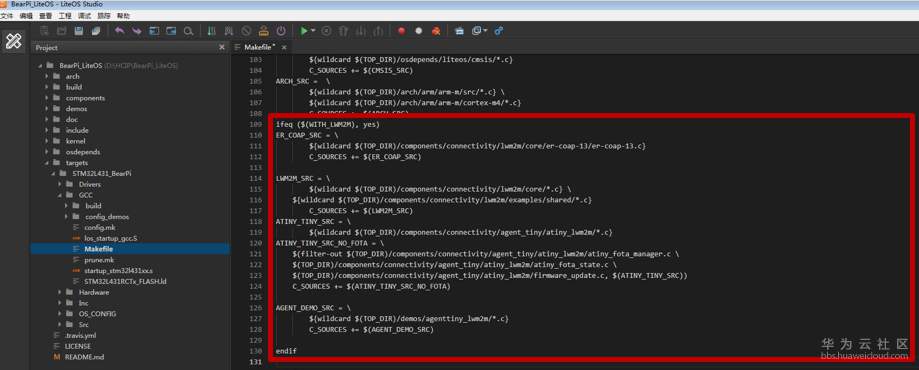The image size is (919, 370).
Task: Close the Makefile editor tab
Action: coord(284,47)
